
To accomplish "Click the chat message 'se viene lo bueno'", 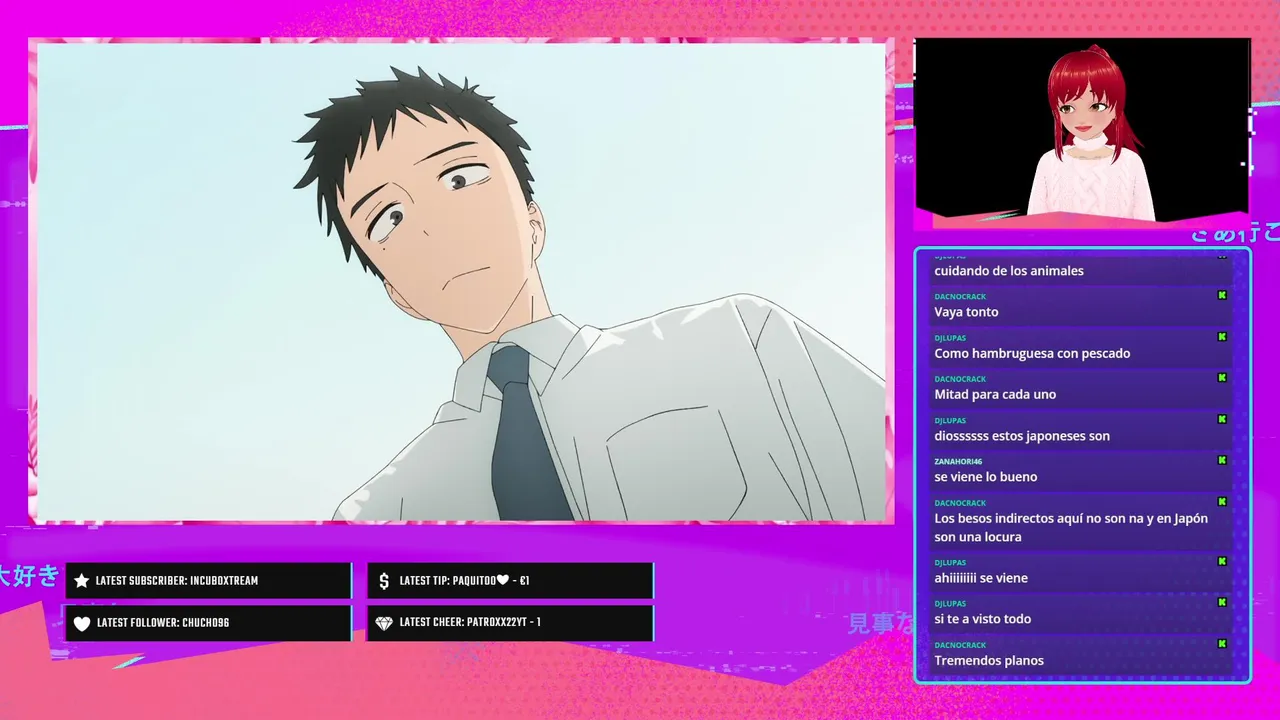I will click(986, 477).
